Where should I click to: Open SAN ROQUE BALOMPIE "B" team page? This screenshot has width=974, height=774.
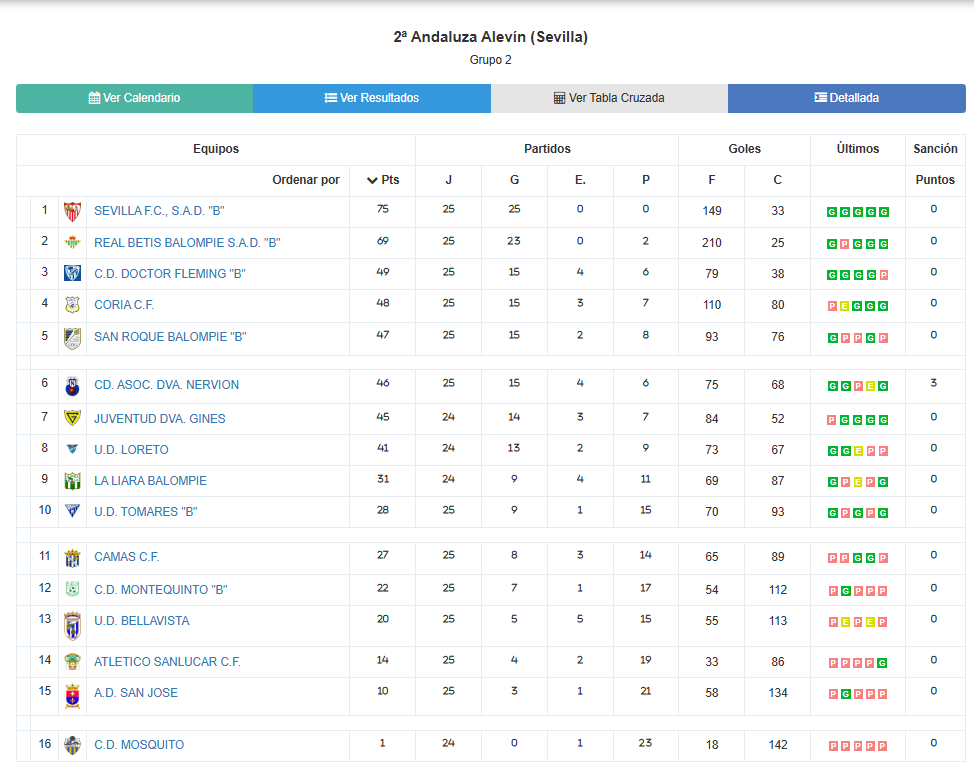(x=170, y=337)
